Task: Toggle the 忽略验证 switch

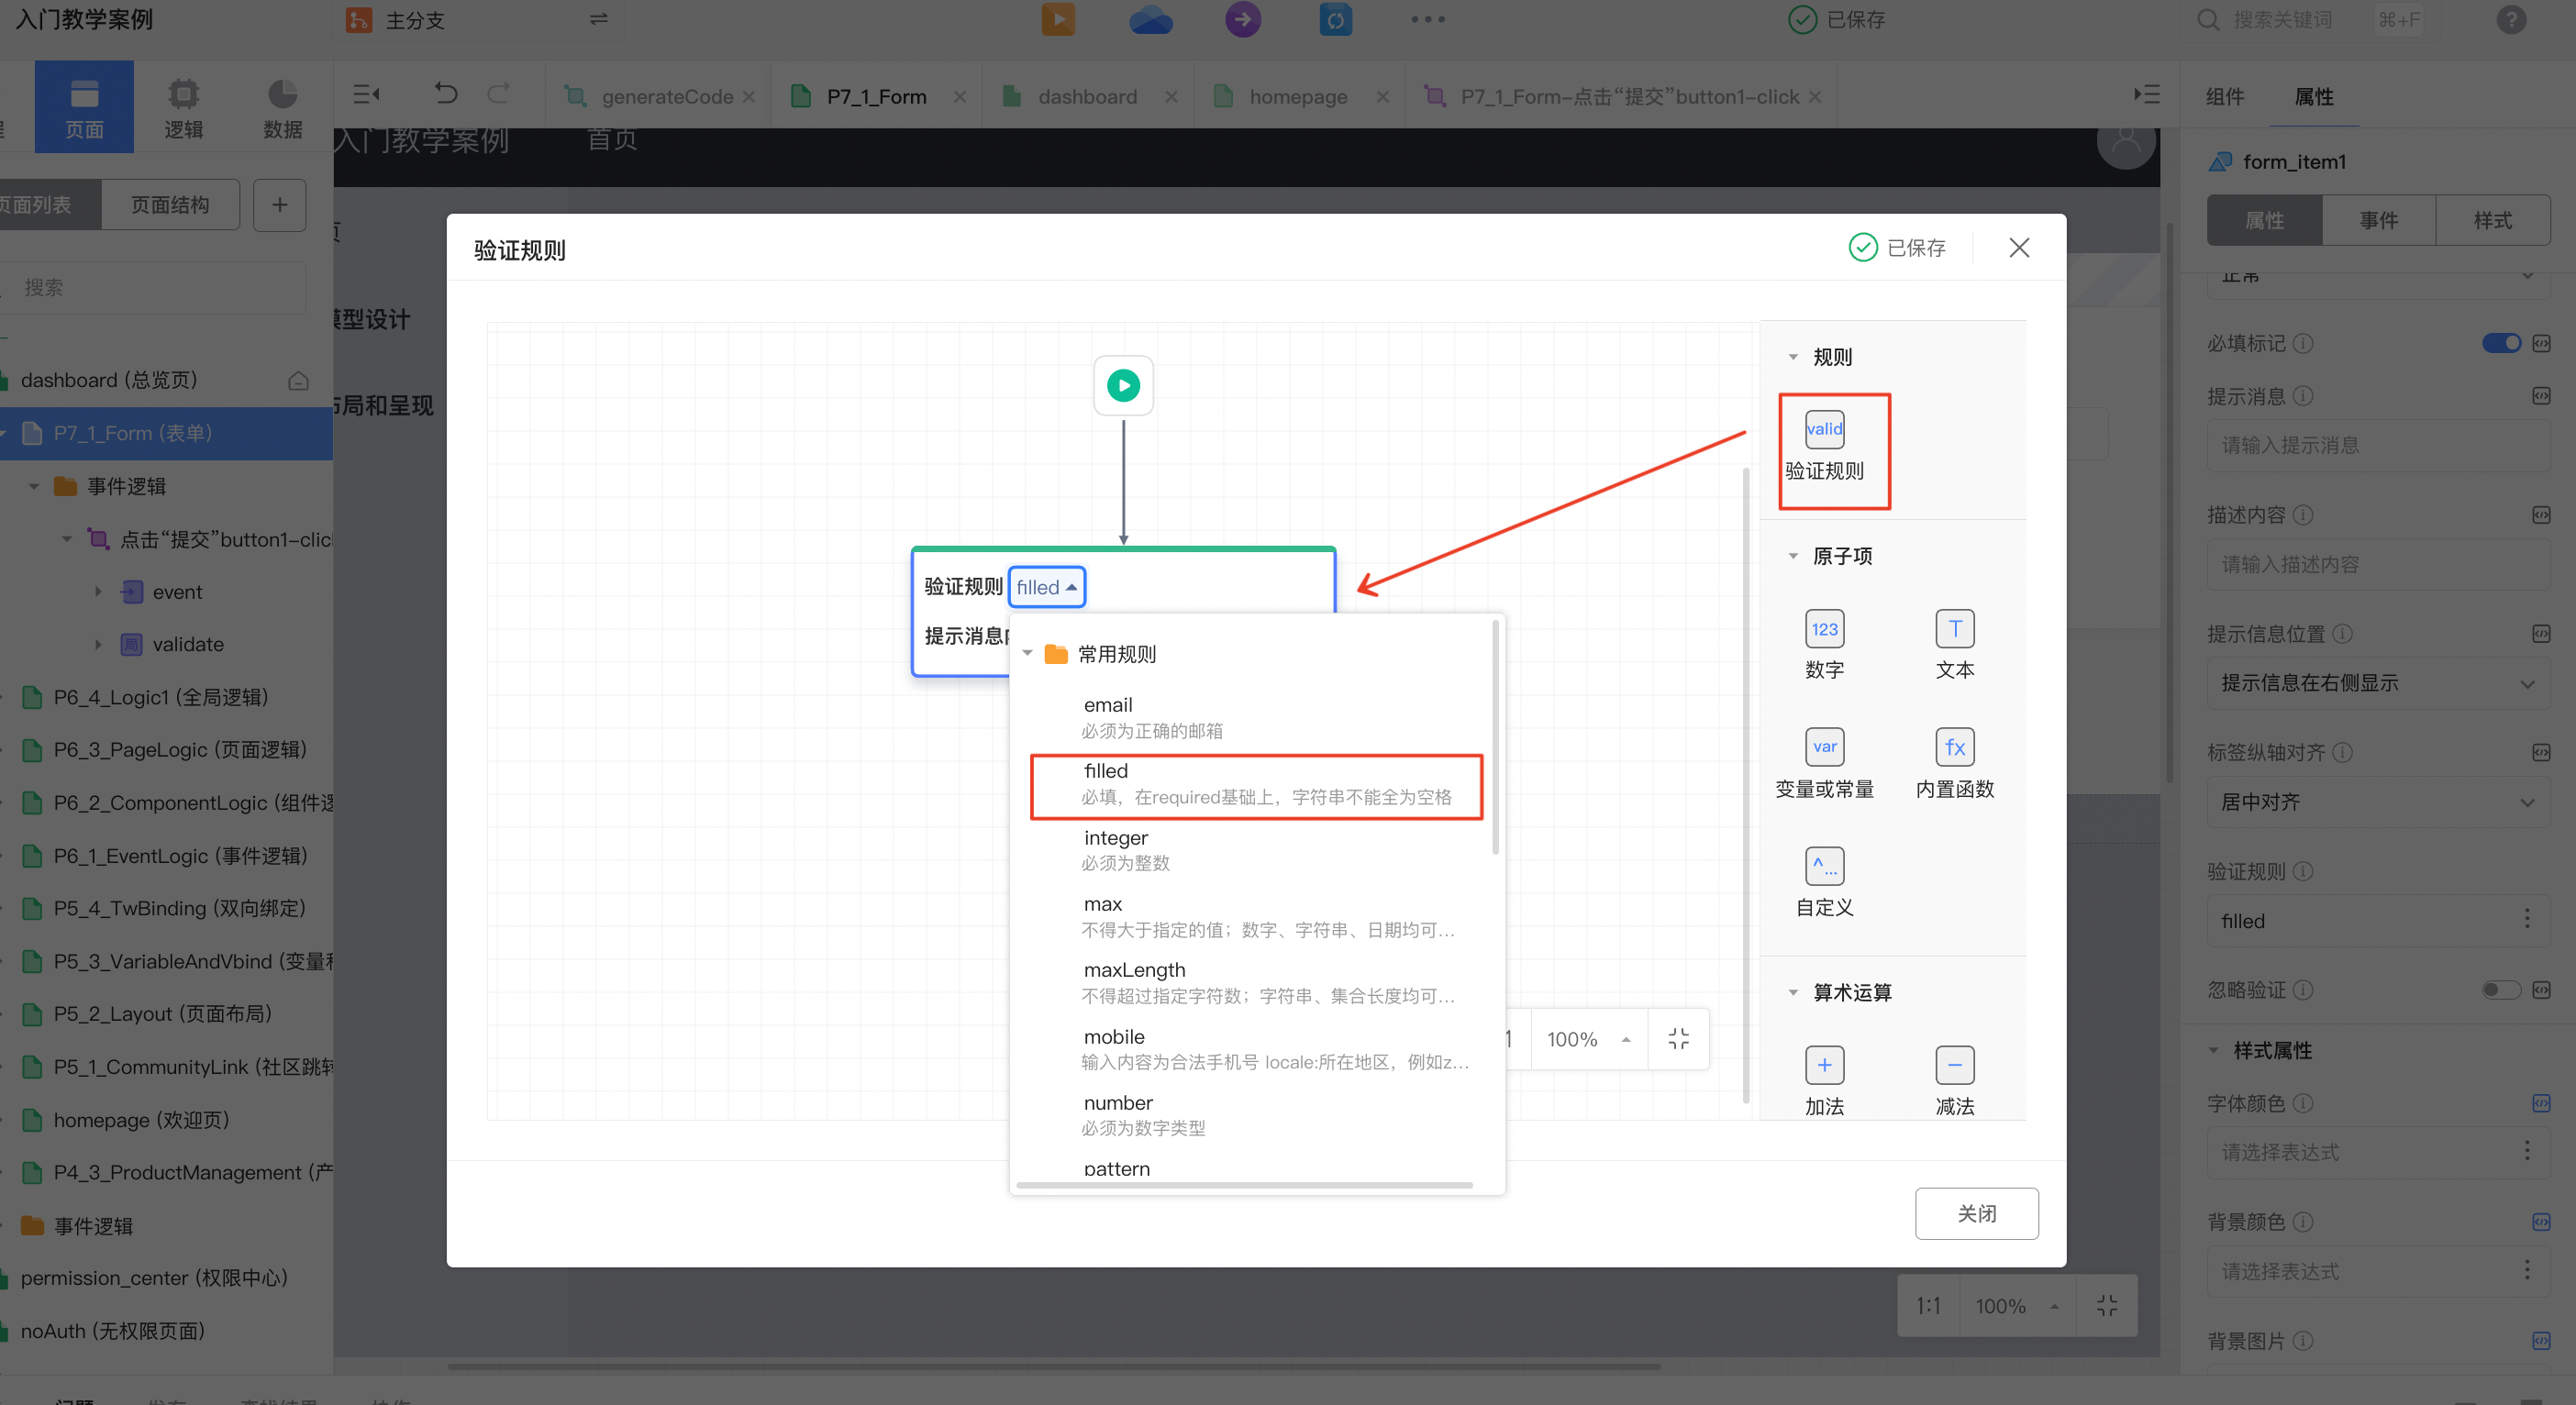Action: [x=2501, y=990]
